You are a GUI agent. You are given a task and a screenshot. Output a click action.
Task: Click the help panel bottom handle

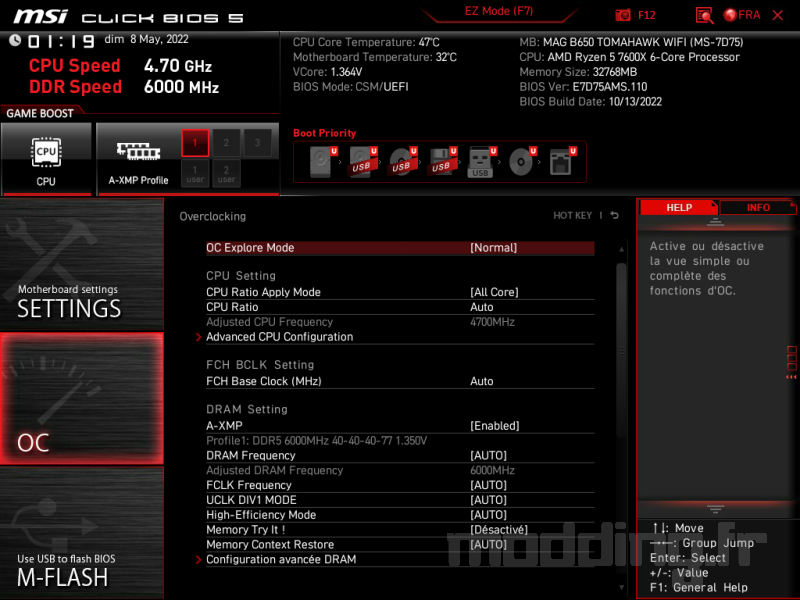pos(715,509)
